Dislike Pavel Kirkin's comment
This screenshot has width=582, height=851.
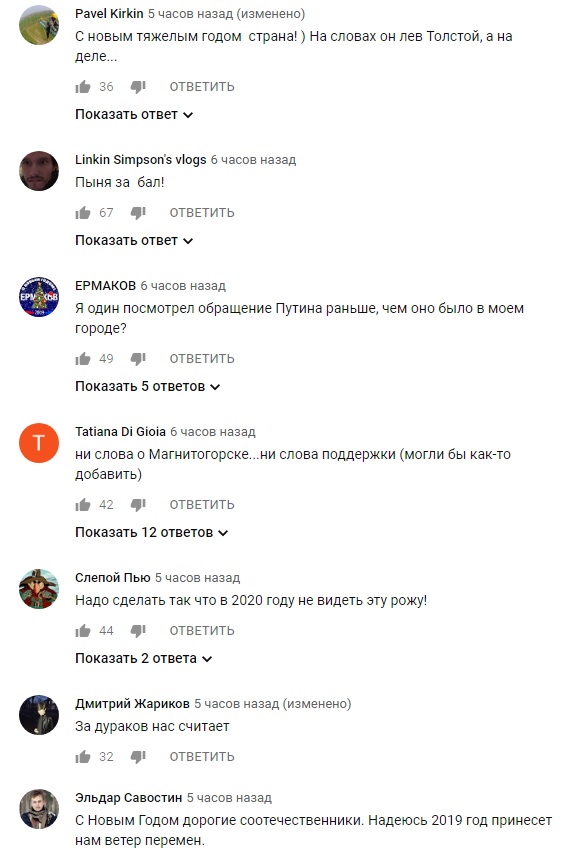coord(138,87)
